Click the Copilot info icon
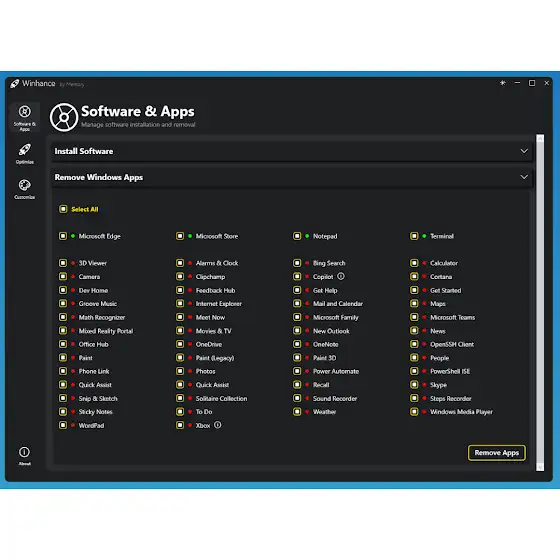The image size is (560, 560). pyautogui.click(x=341, y=276)
